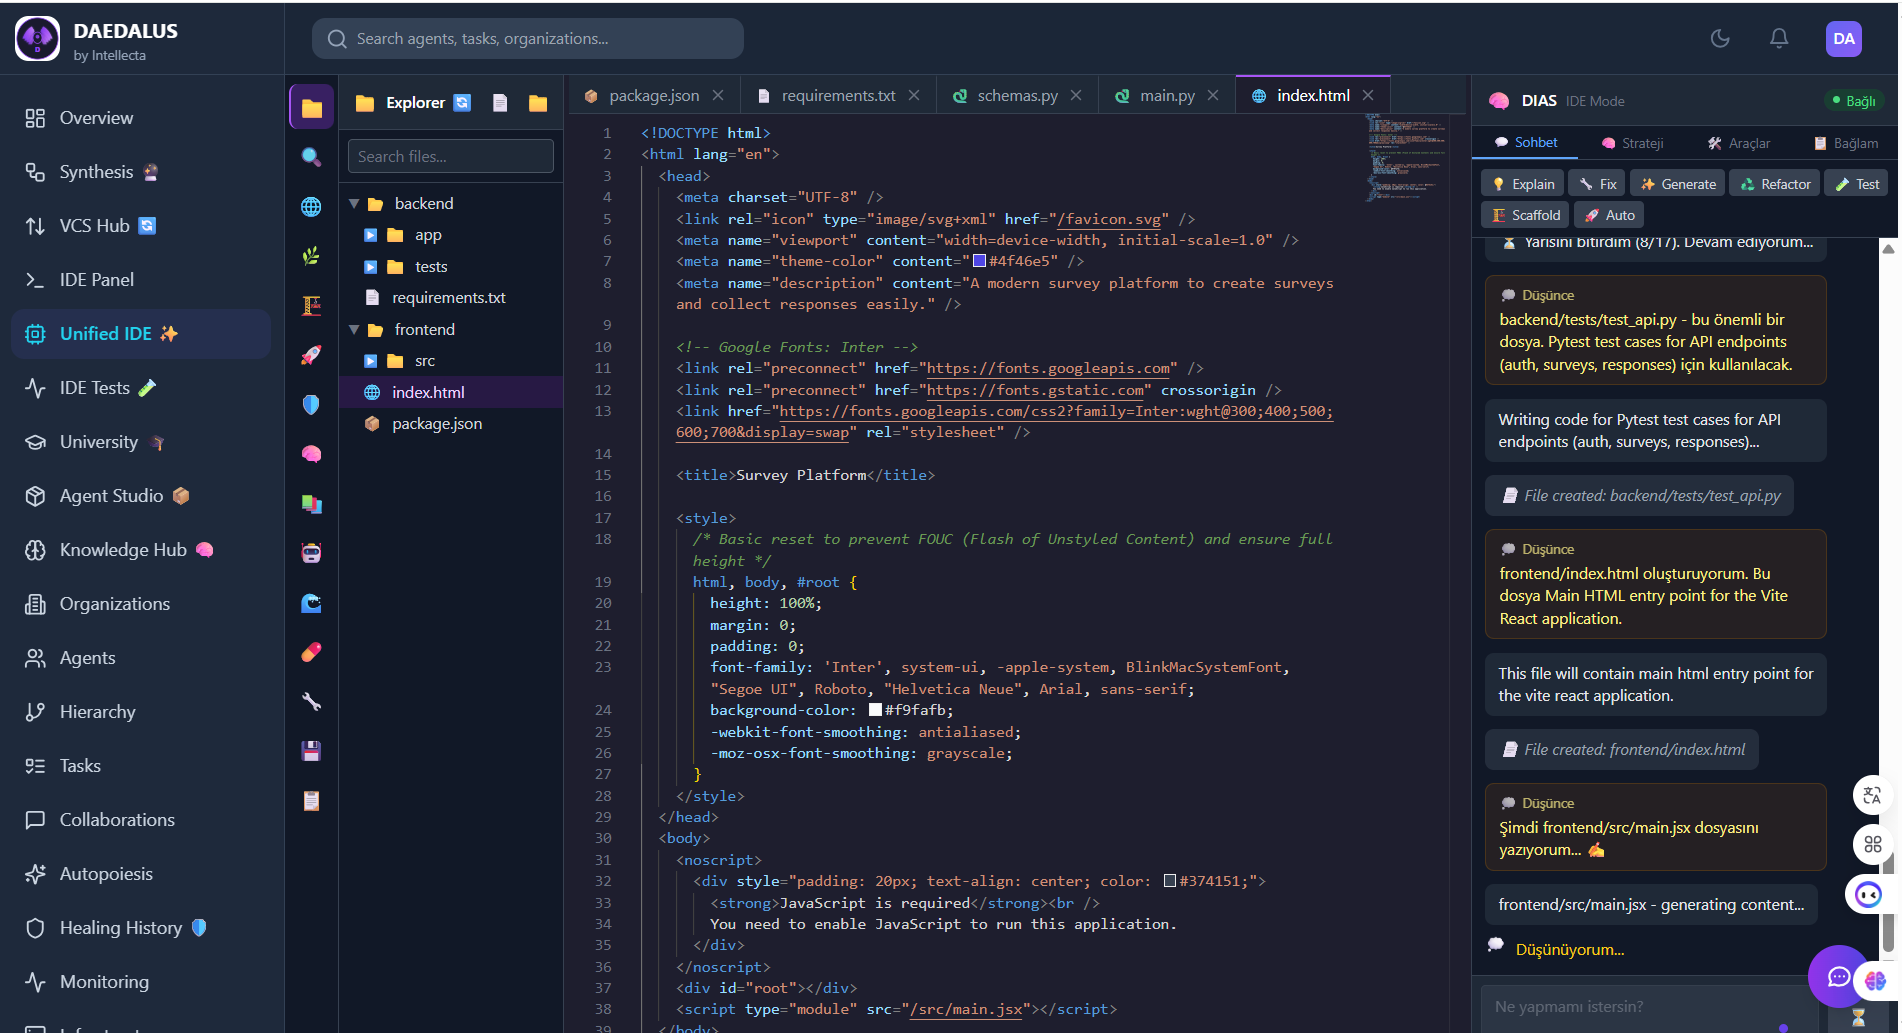Select the Strateji tab in DIAS panel
The width and height of the screenshot is (1902, 1033).
click(x=1632, y=143)
